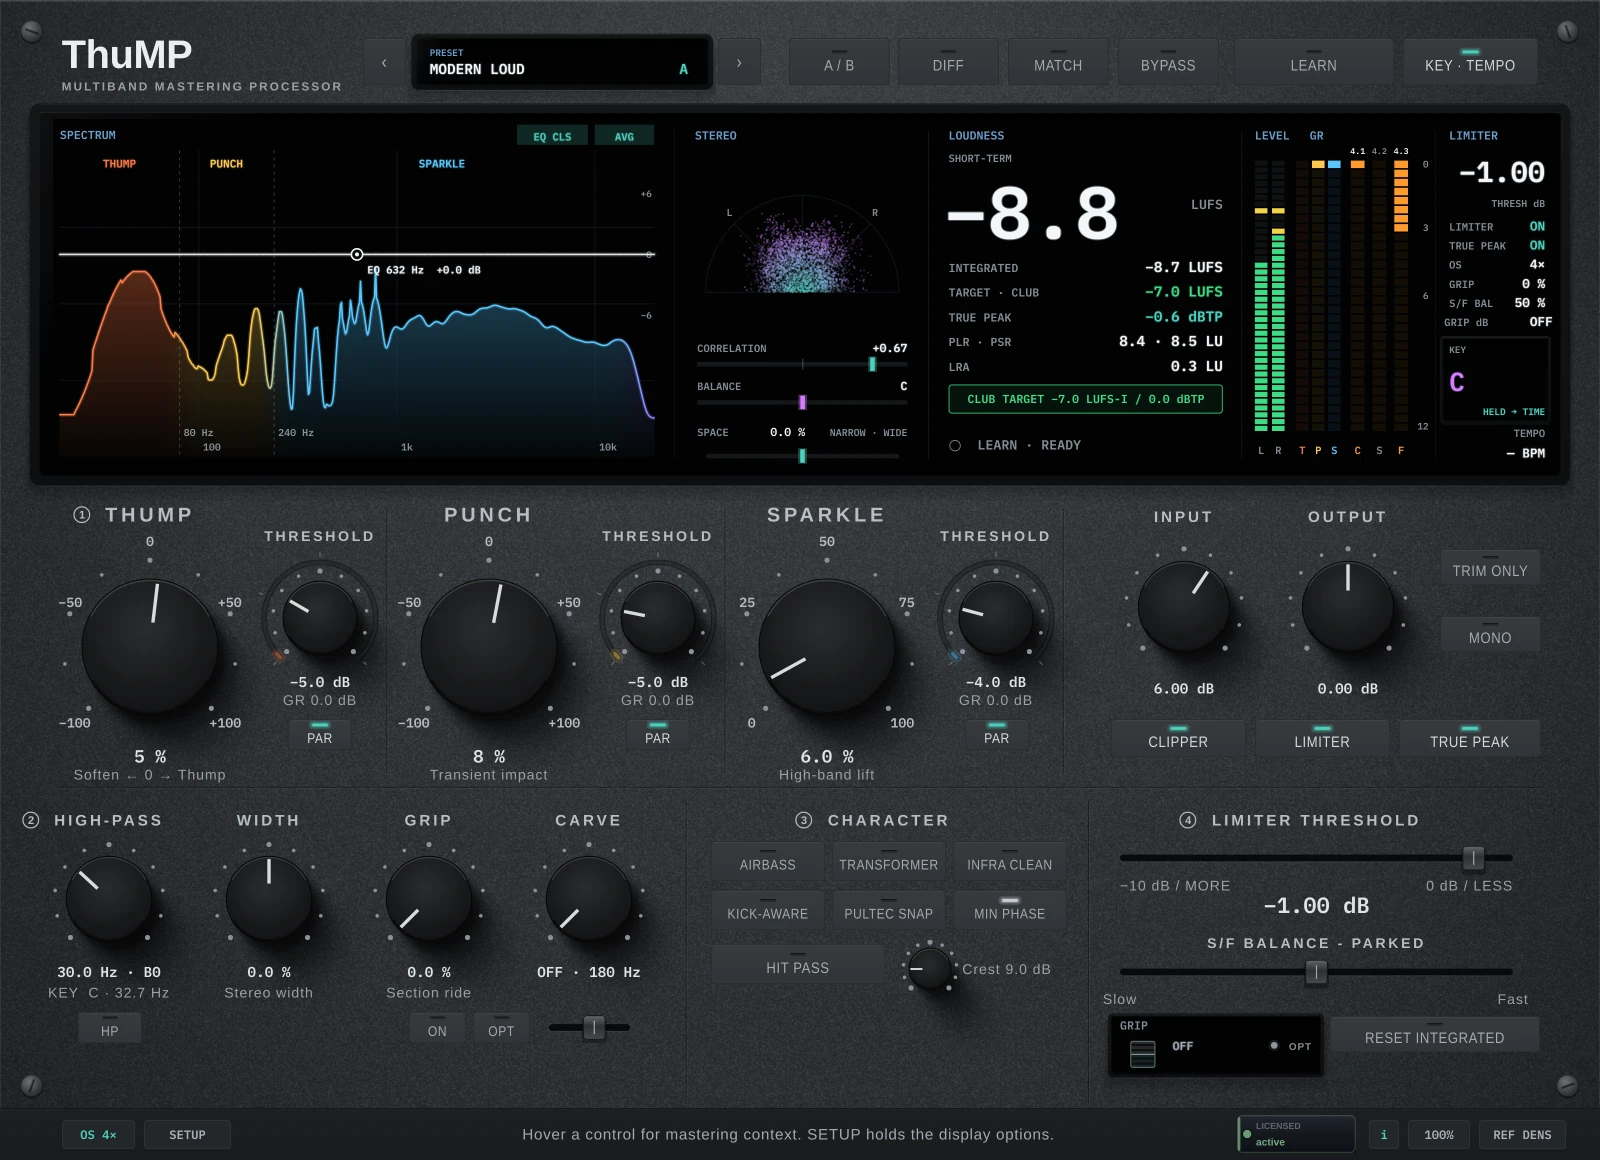Enable the CLIPPER stage
1600x1160 pixels.
[1178, 740]
